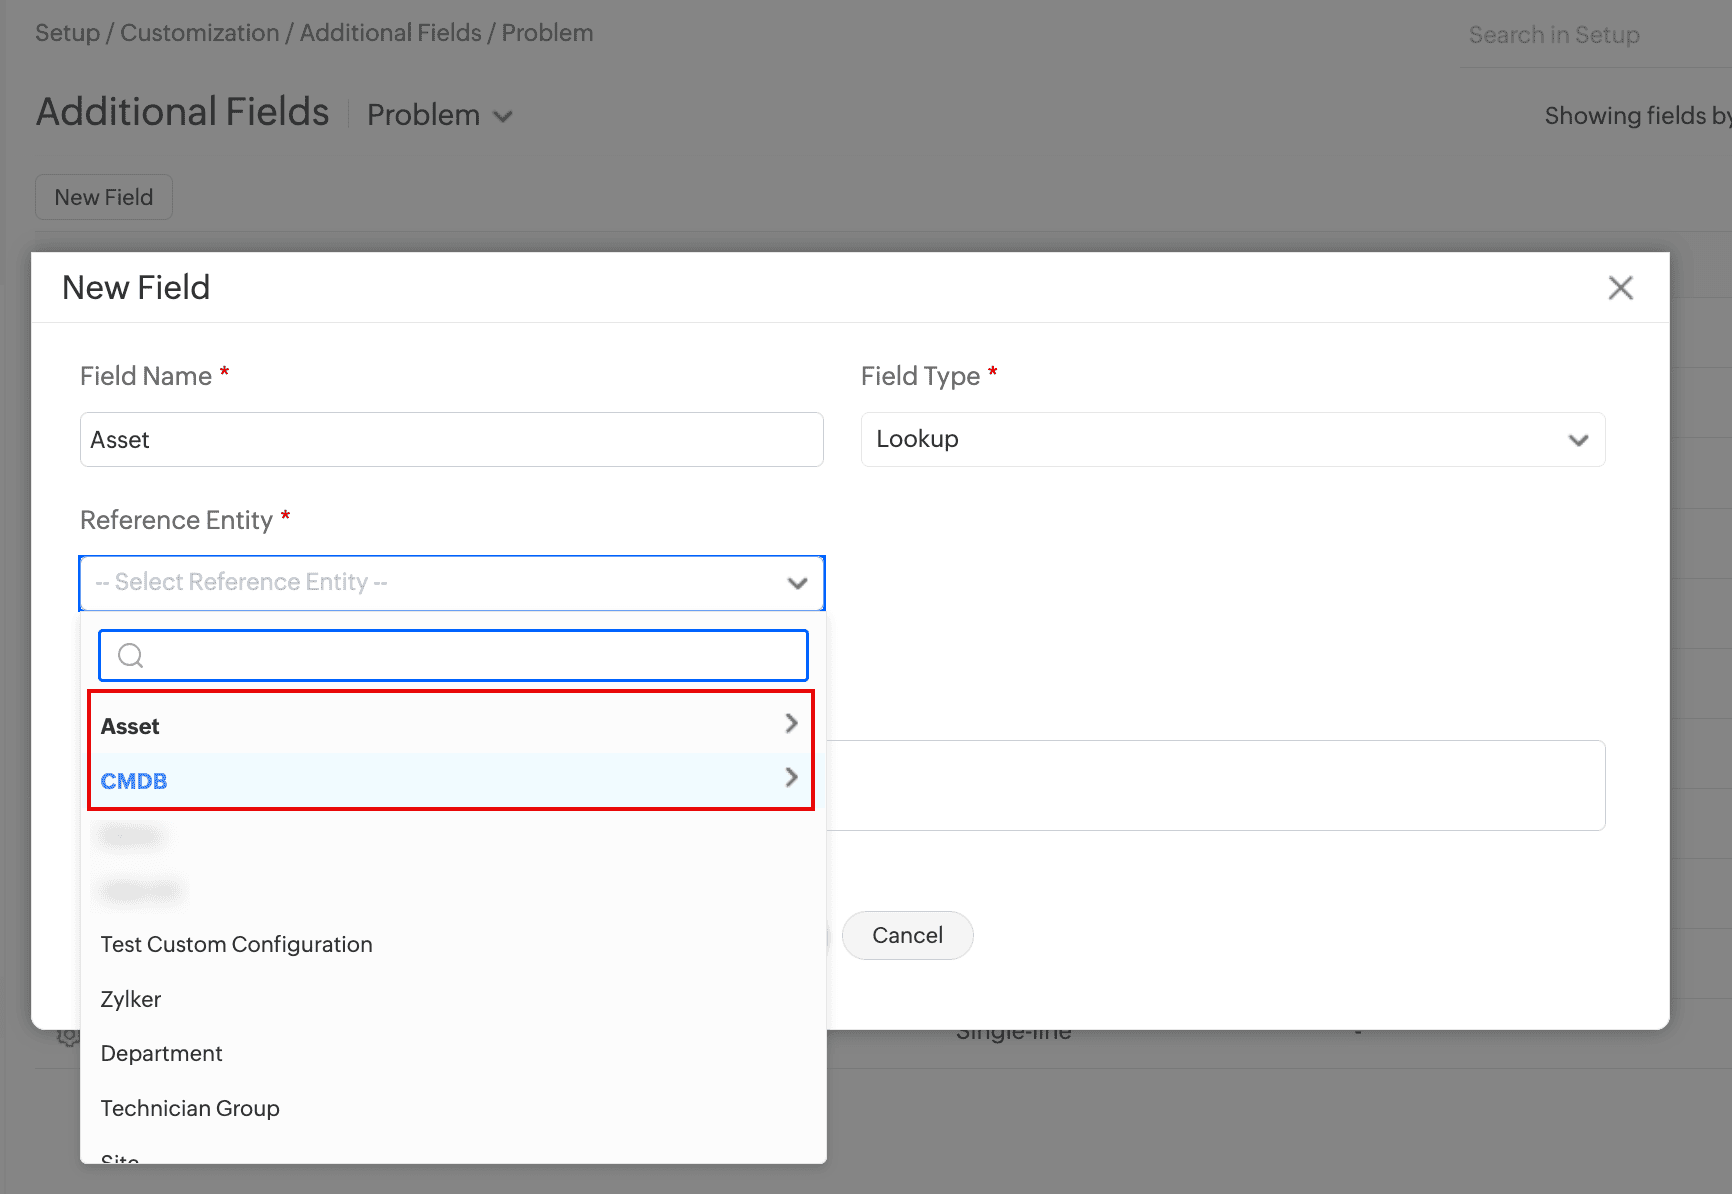The height and width of the screenshot is (1194, 1732).
Task: Expand the CMDB submenu arrow
Action: 791,777
